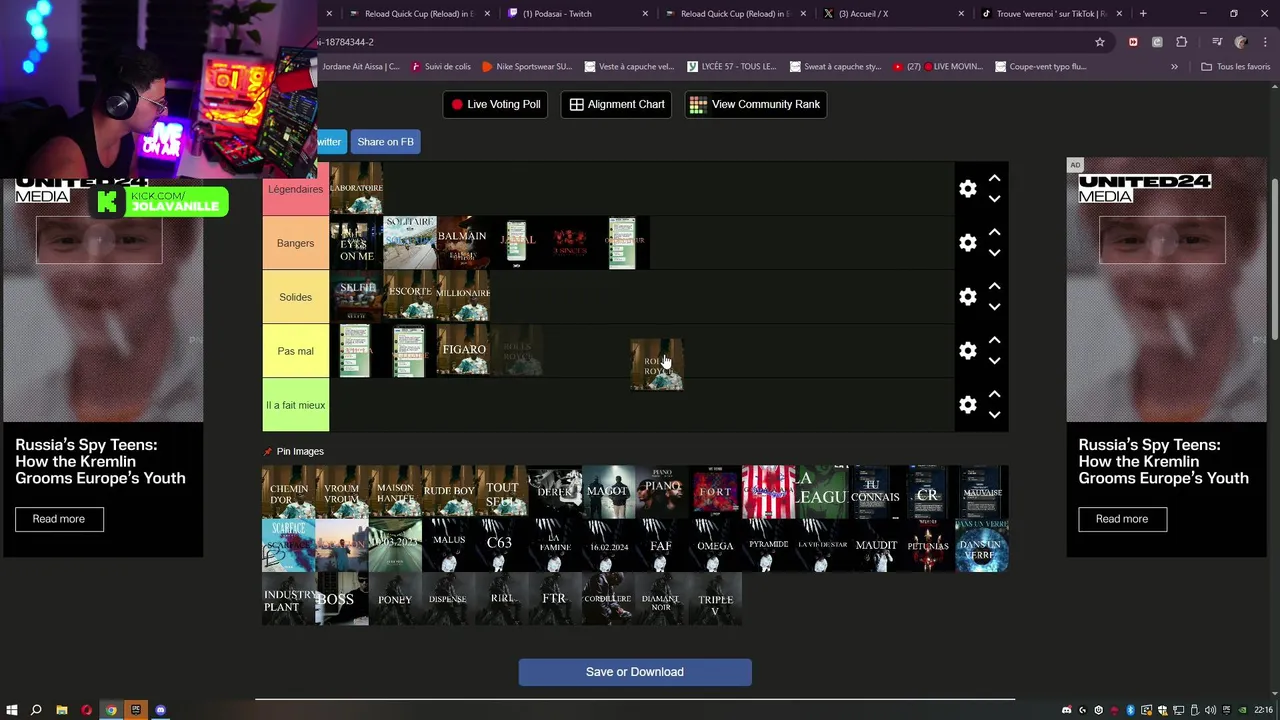Open the Alignment Chart view
This screenshot has width=1280, height=720.
[x=617, y=104]
